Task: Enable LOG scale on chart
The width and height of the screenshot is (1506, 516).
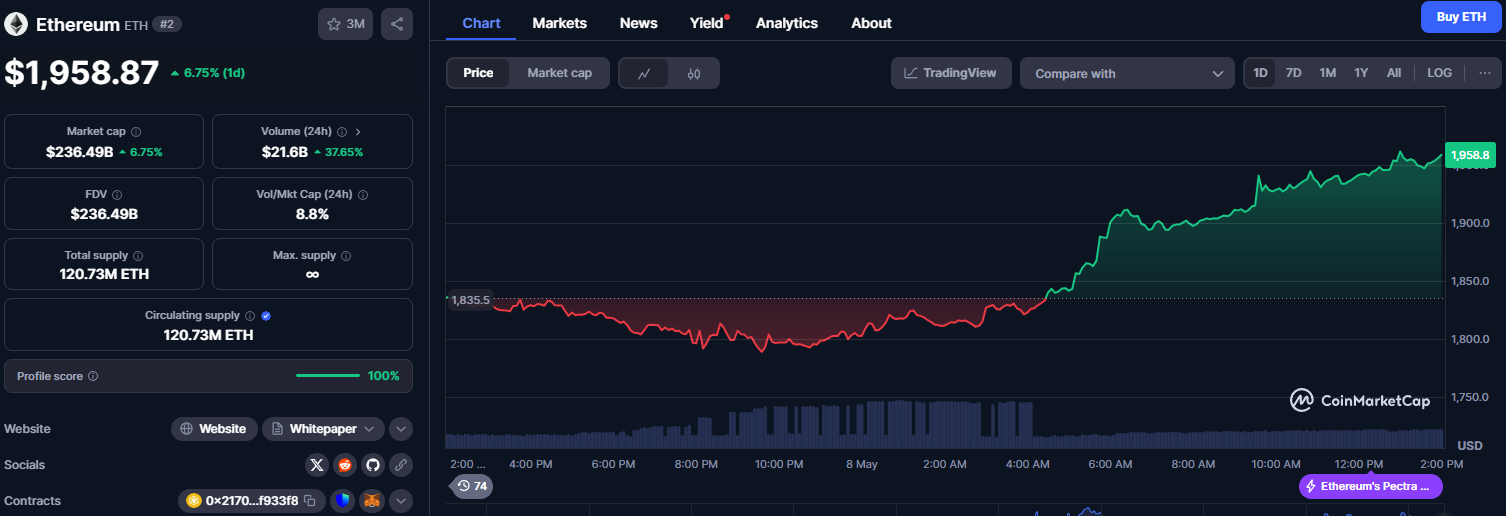Action: pyautogui.click(x=1439, y=73)
